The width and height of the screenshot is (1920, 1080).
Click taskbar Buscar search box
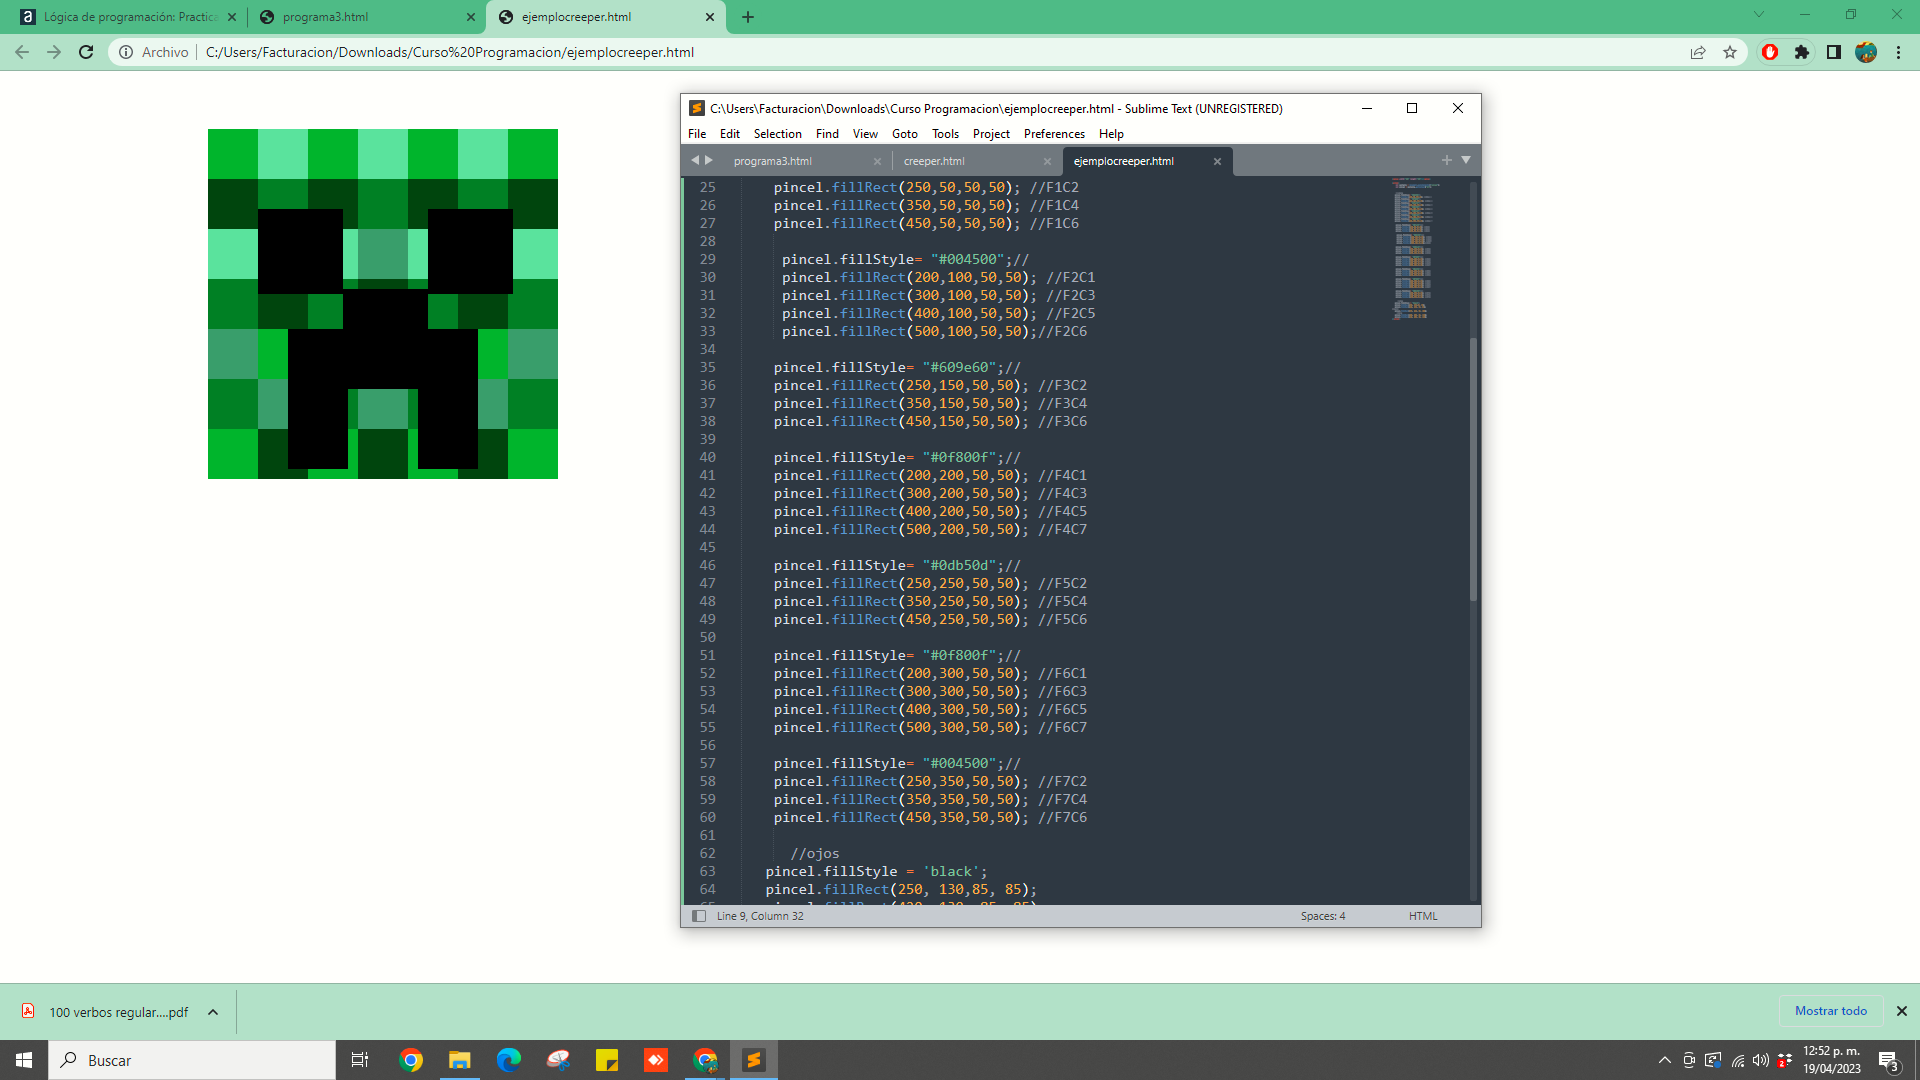coord(192,1060)
